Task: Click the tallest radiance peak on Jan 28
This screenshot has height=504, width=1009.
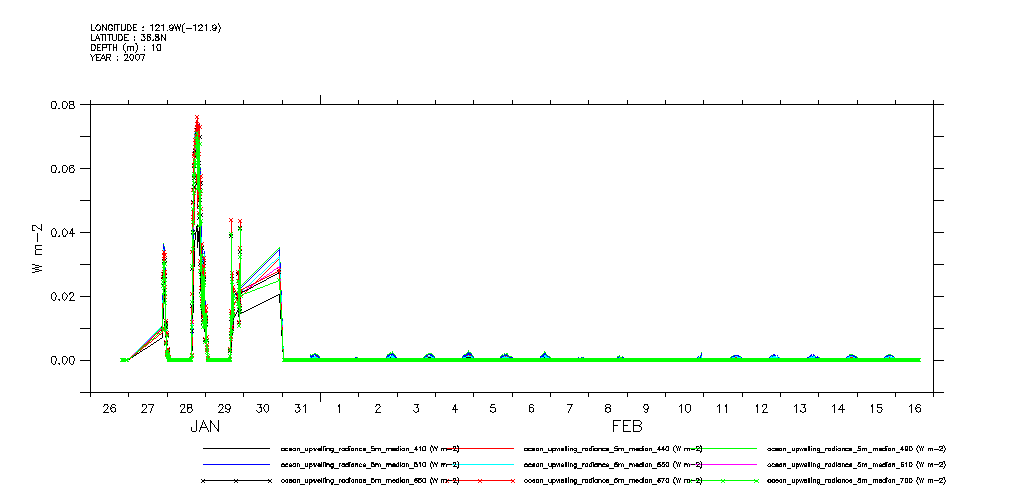Action: click(197, 118)
